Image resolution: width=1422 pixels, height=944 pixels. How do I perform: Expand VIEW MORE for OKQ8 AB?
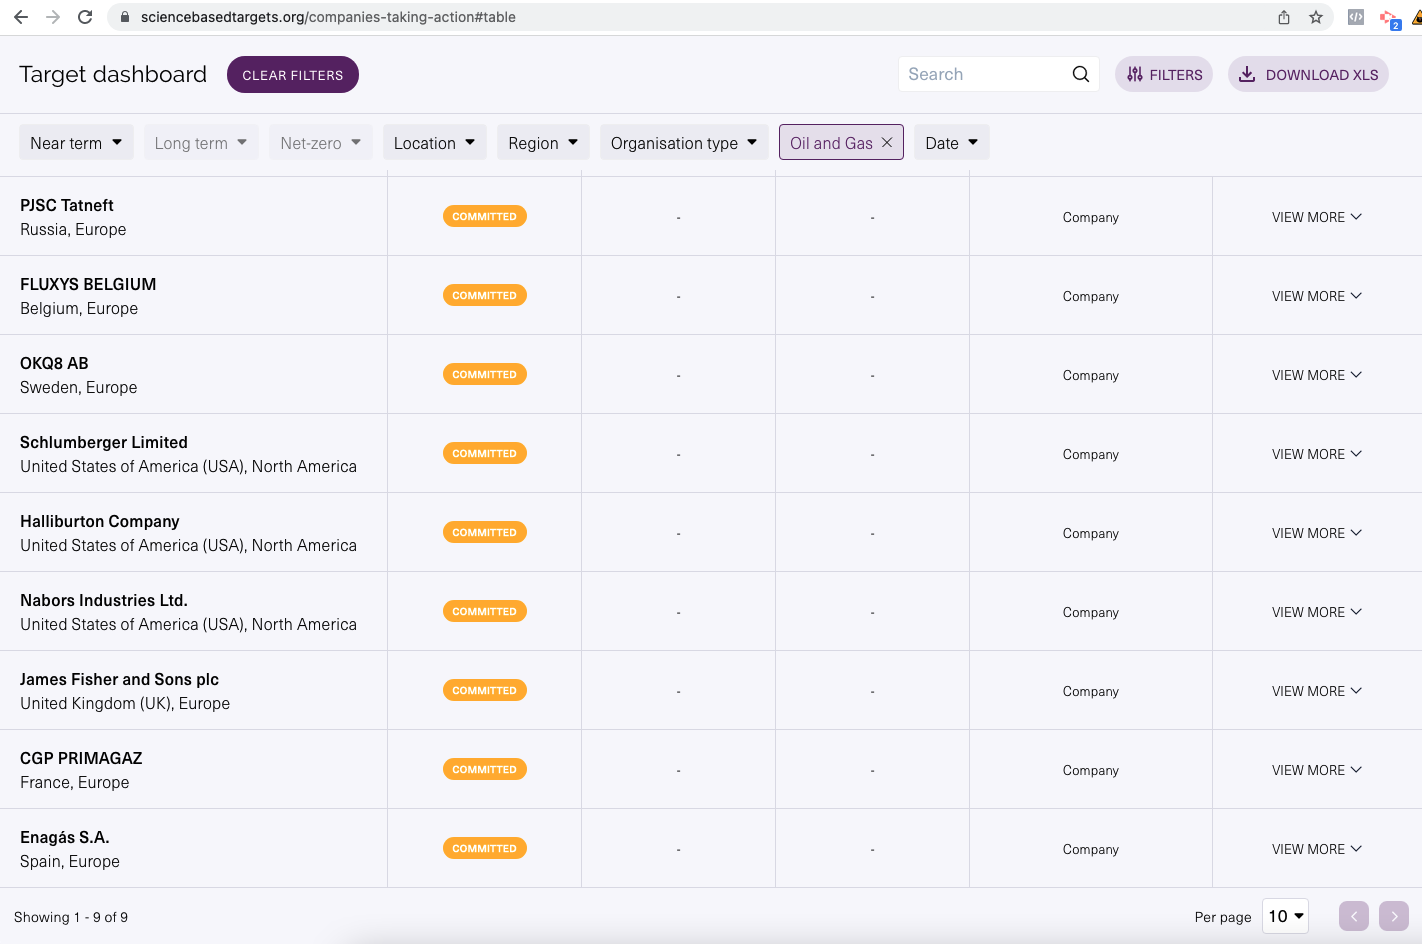(1316, 375)
